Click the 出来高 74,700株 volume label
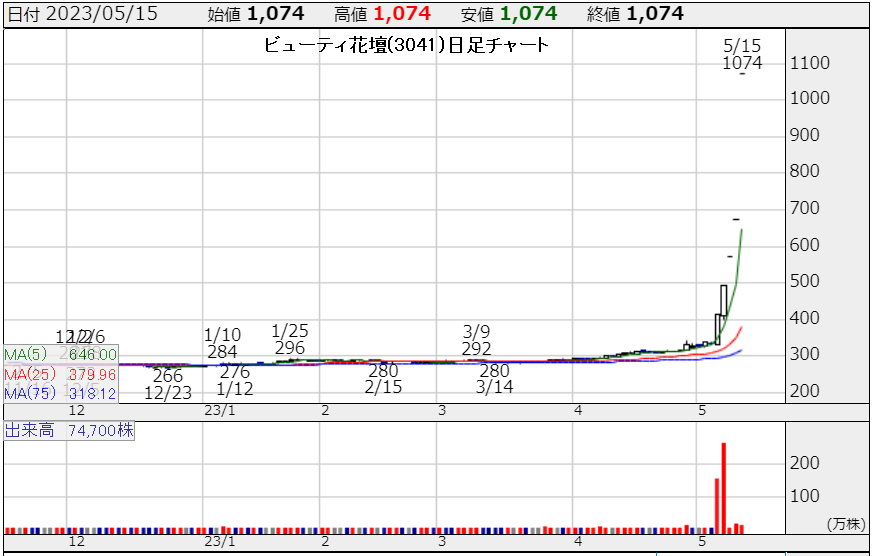This screenshot has width=873, height=556. click(69, 431)
